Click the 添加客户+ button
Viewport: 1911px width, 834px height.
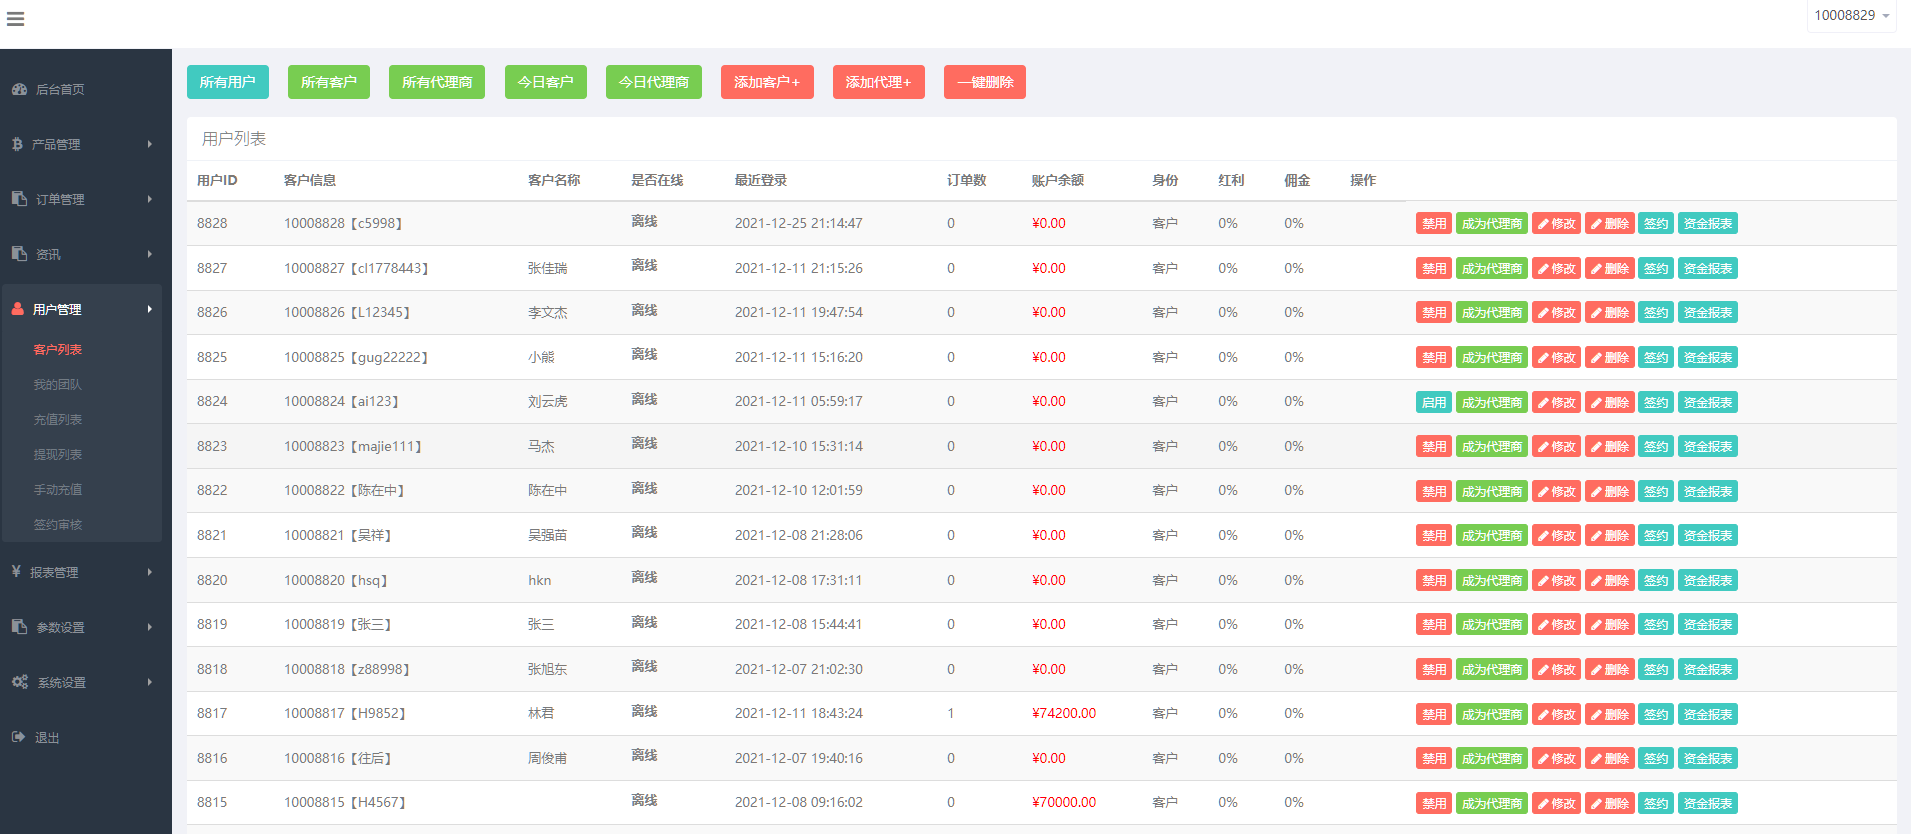tap(767, 82)
